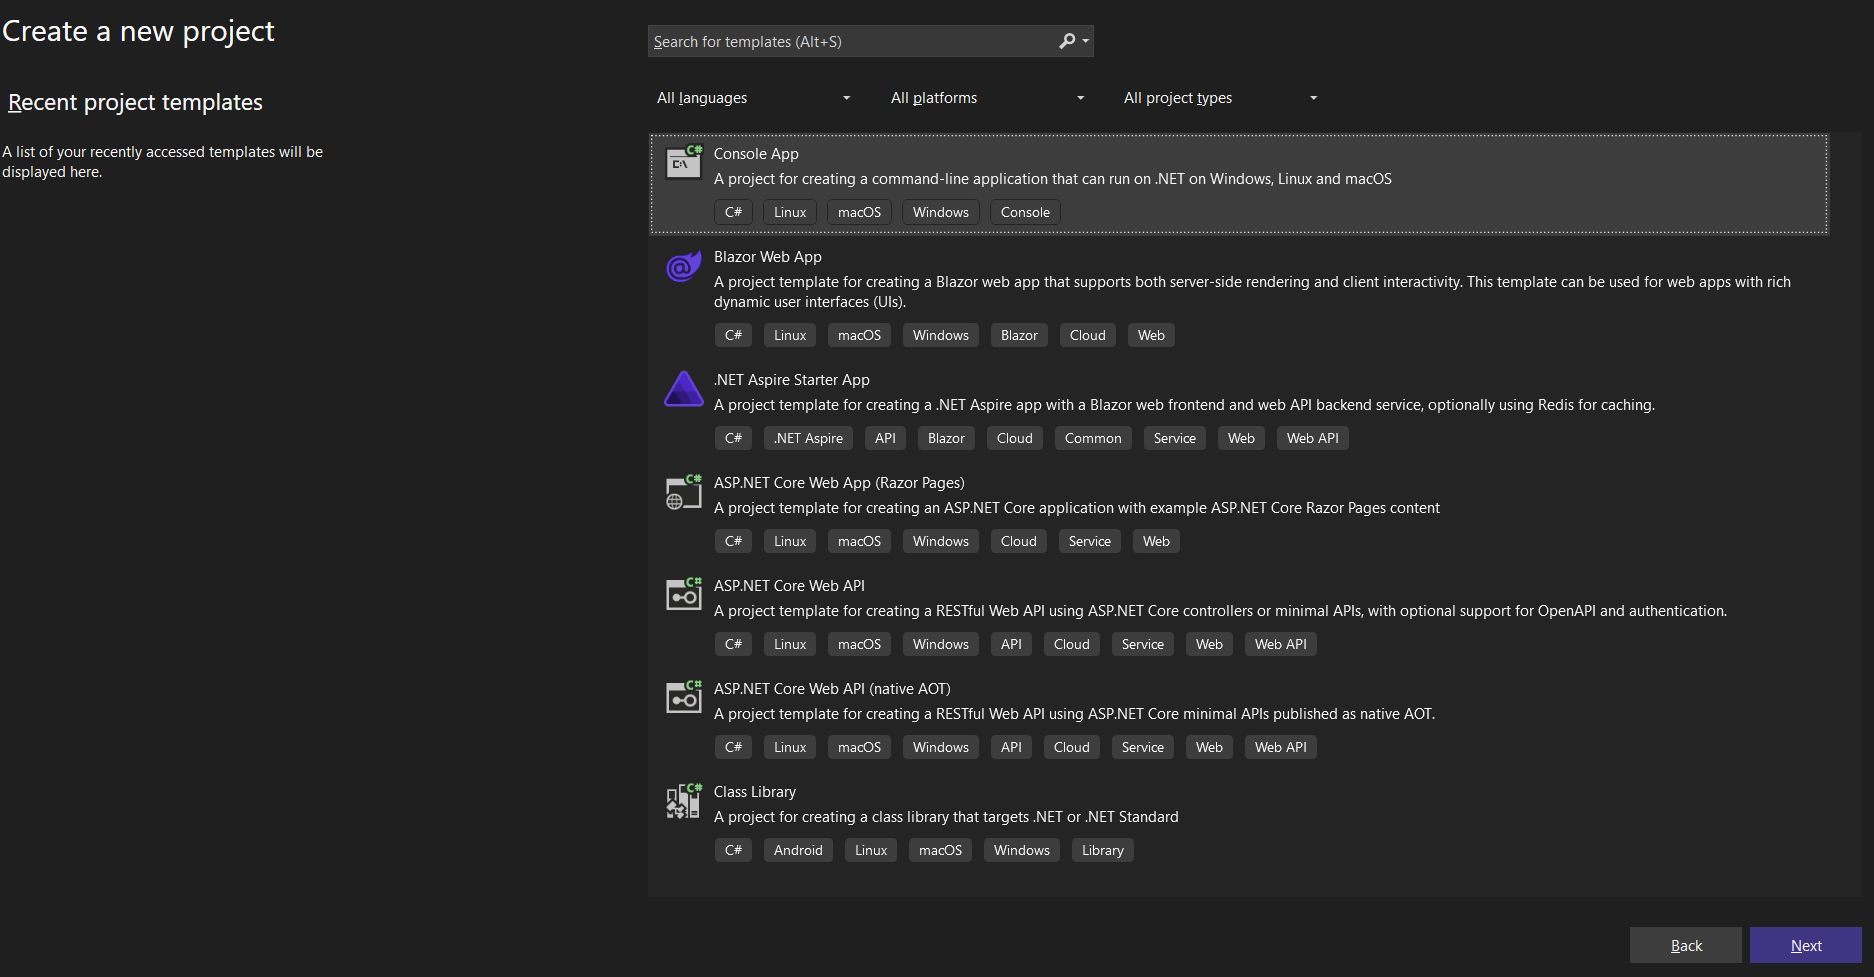The height and width of the screenshot is (977, 1874).
Task: Select the Class Library template title
Action: click(x=755, y=792)
